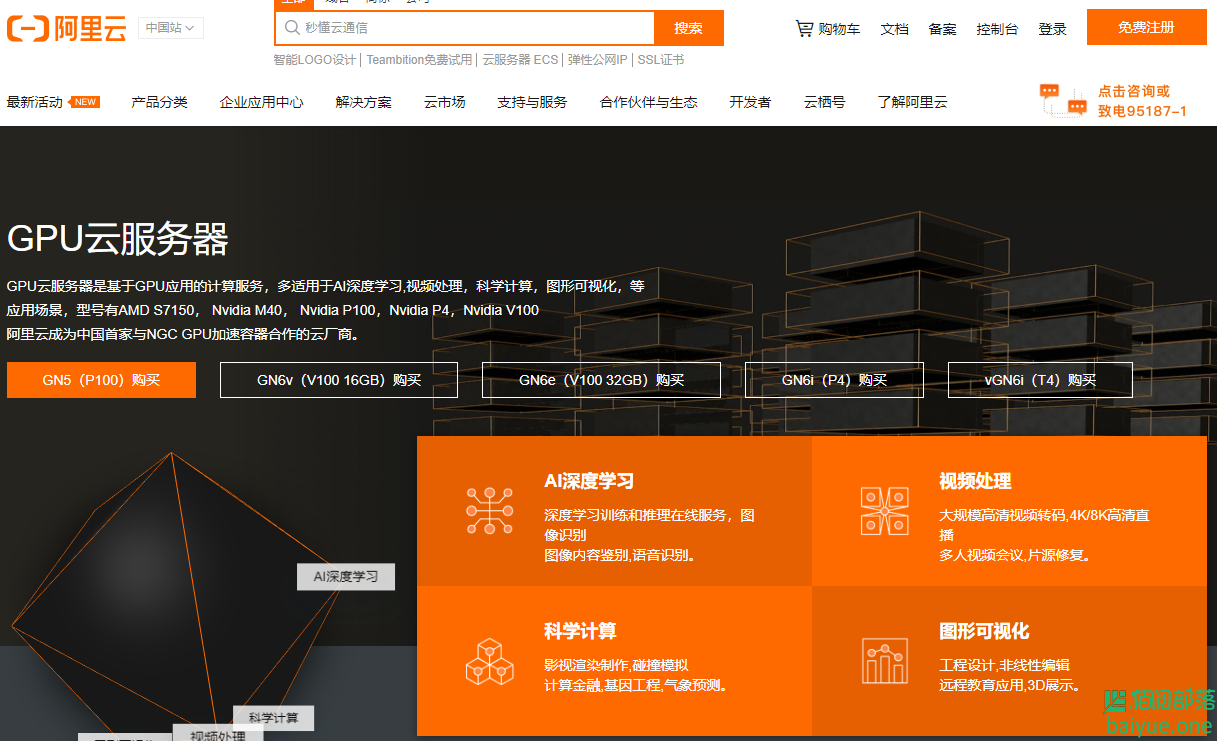Select the 科学计算 cubes icon
The width and height of the screenshot is (1217, 741).
[490, 660]
